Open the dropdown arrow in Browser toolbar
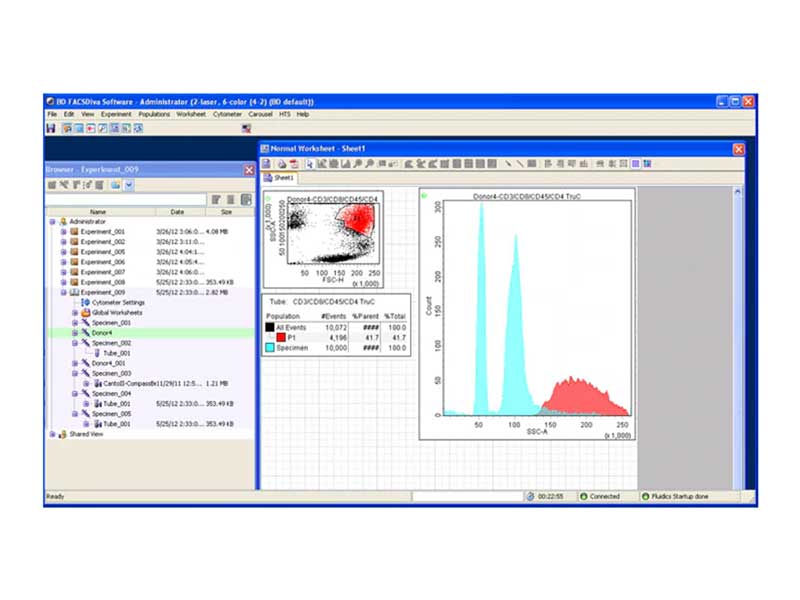This screenshot has height=600, width=800. 129,185
